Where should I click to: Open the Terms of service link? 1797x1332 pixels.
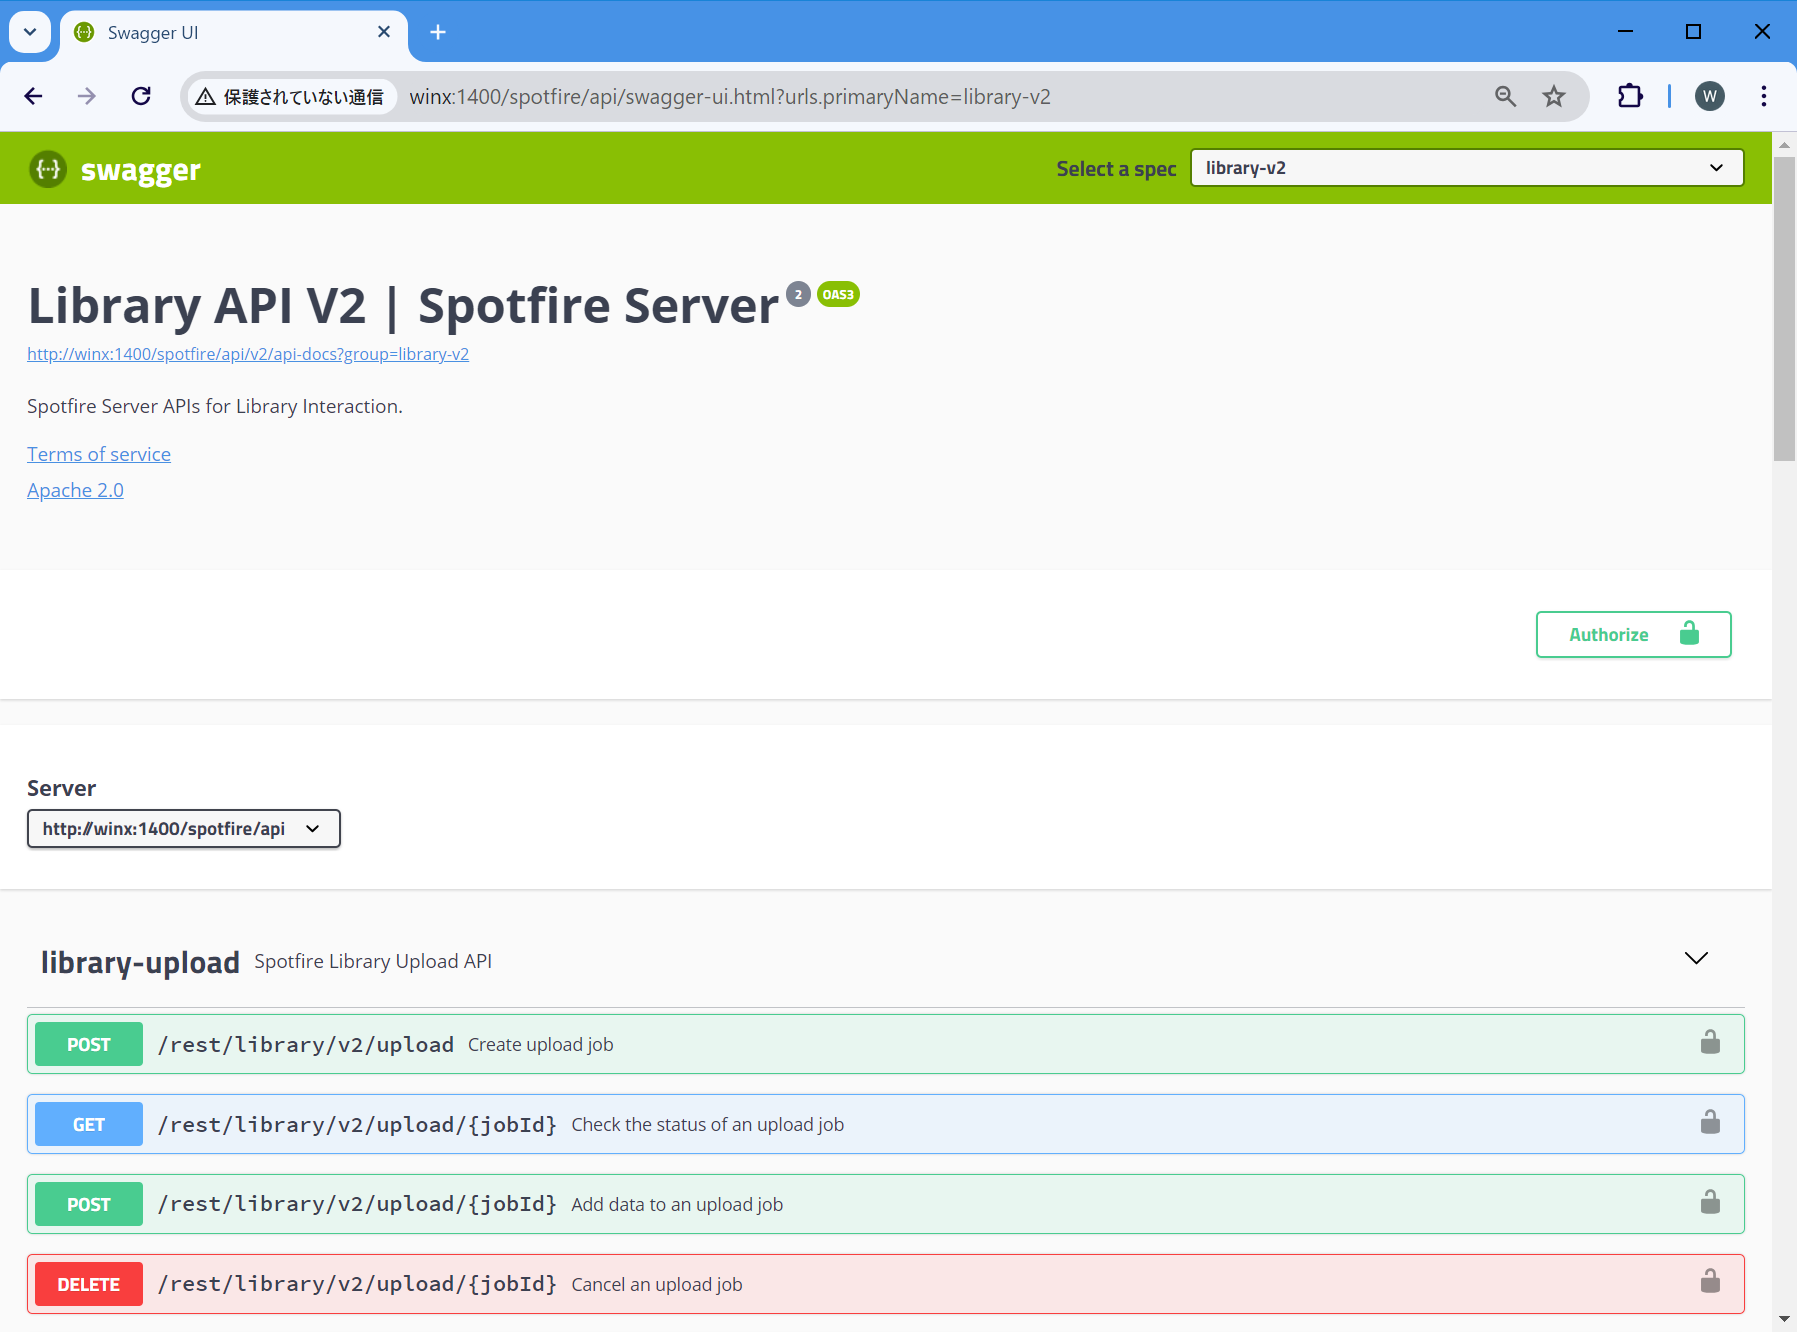[x=99, y=454]
